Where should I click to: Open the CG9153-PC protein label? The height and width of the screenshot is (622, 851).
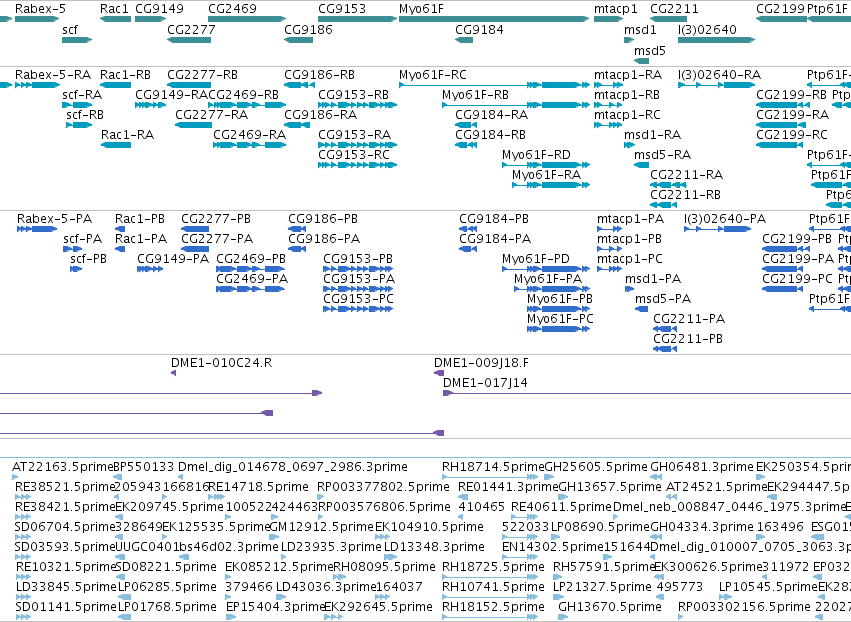pyautogui.click(x=358, y=299)
